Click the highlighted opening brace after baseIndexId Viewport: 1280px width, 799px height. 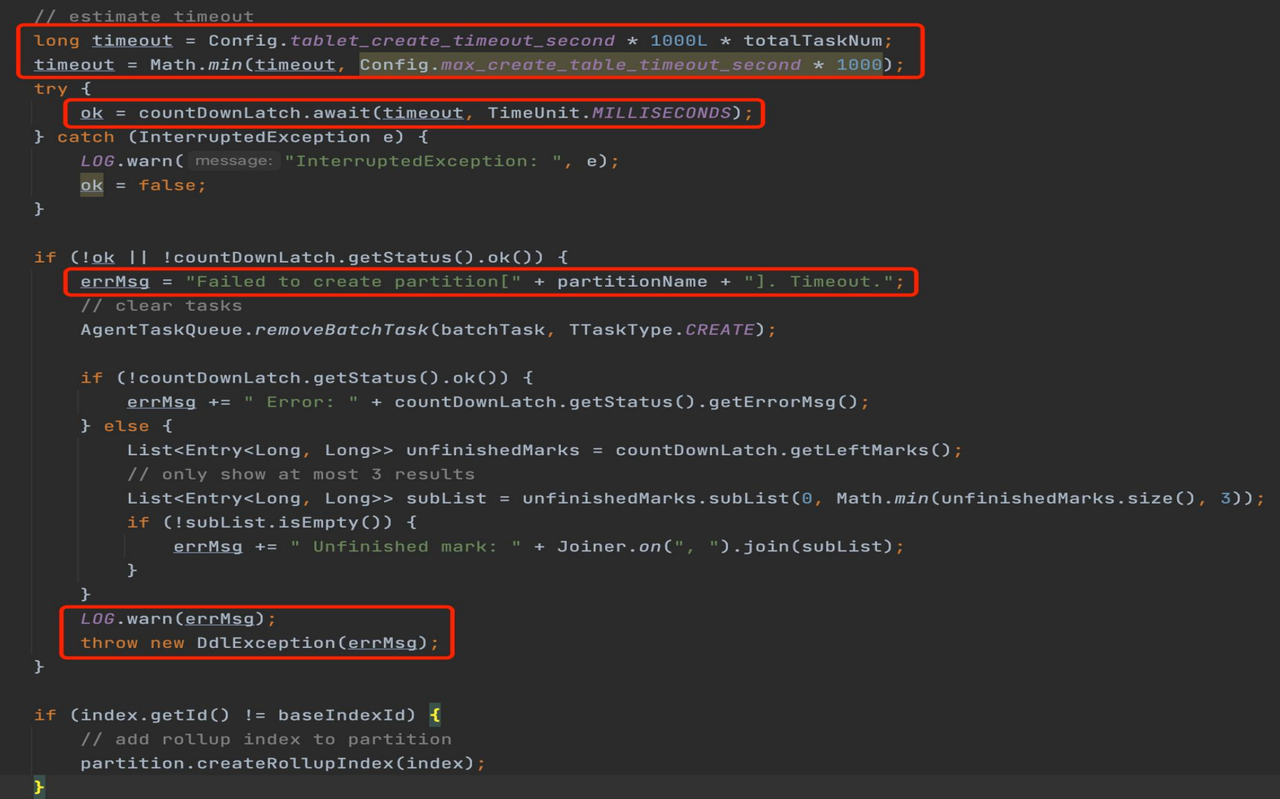(435, 715)
